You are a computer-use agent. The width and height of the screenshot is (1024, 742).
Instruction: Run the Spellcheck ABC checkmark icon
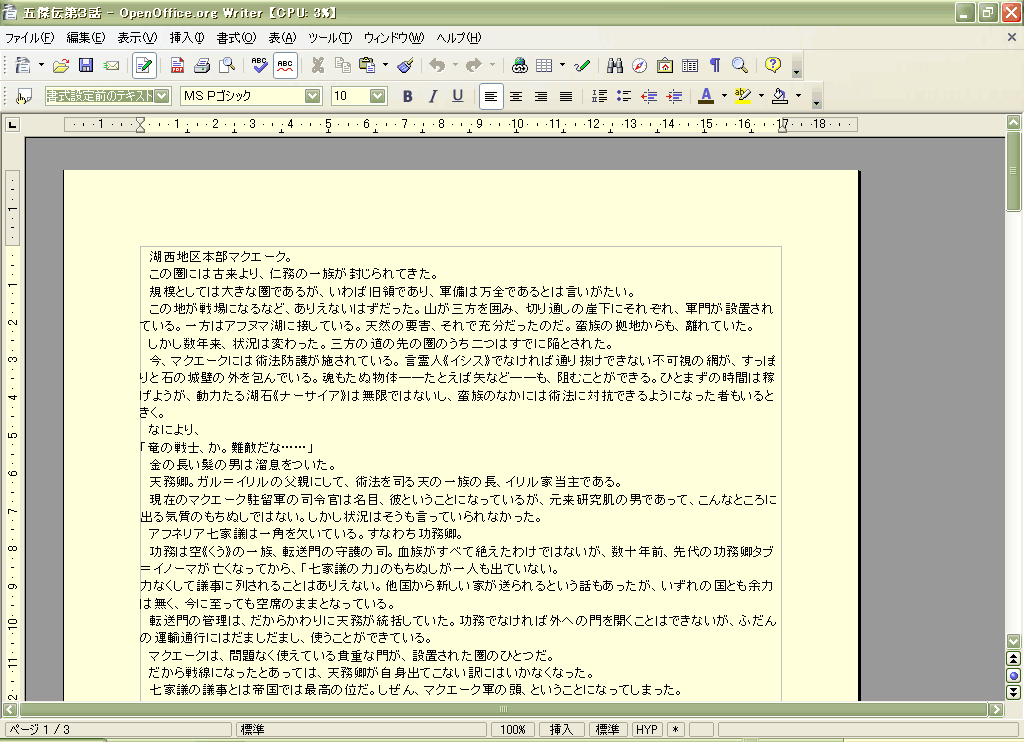259,65
